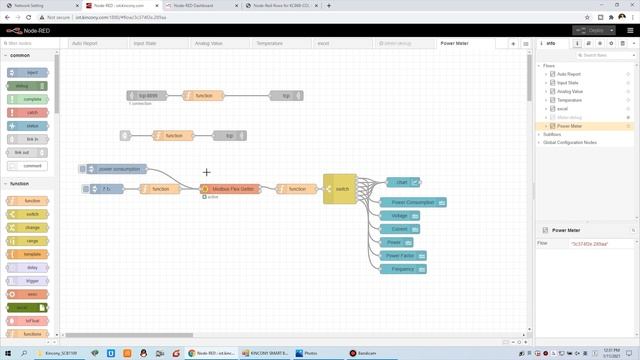Click the filter nodes search field
The width and height of the screenshot is (640, 360).
coord(29,43)
